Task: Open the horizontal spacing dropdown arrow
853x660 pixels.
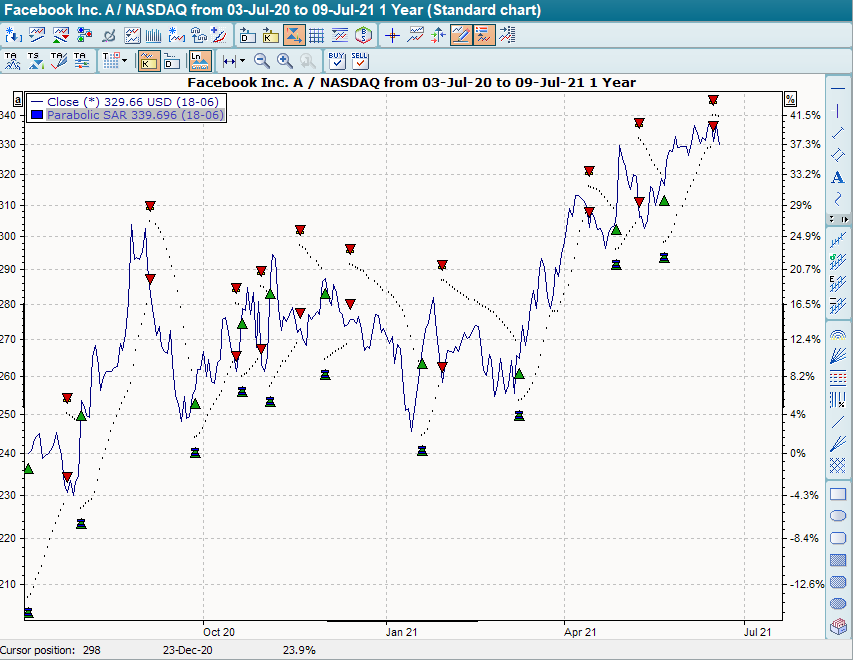Action: point(241,61)
